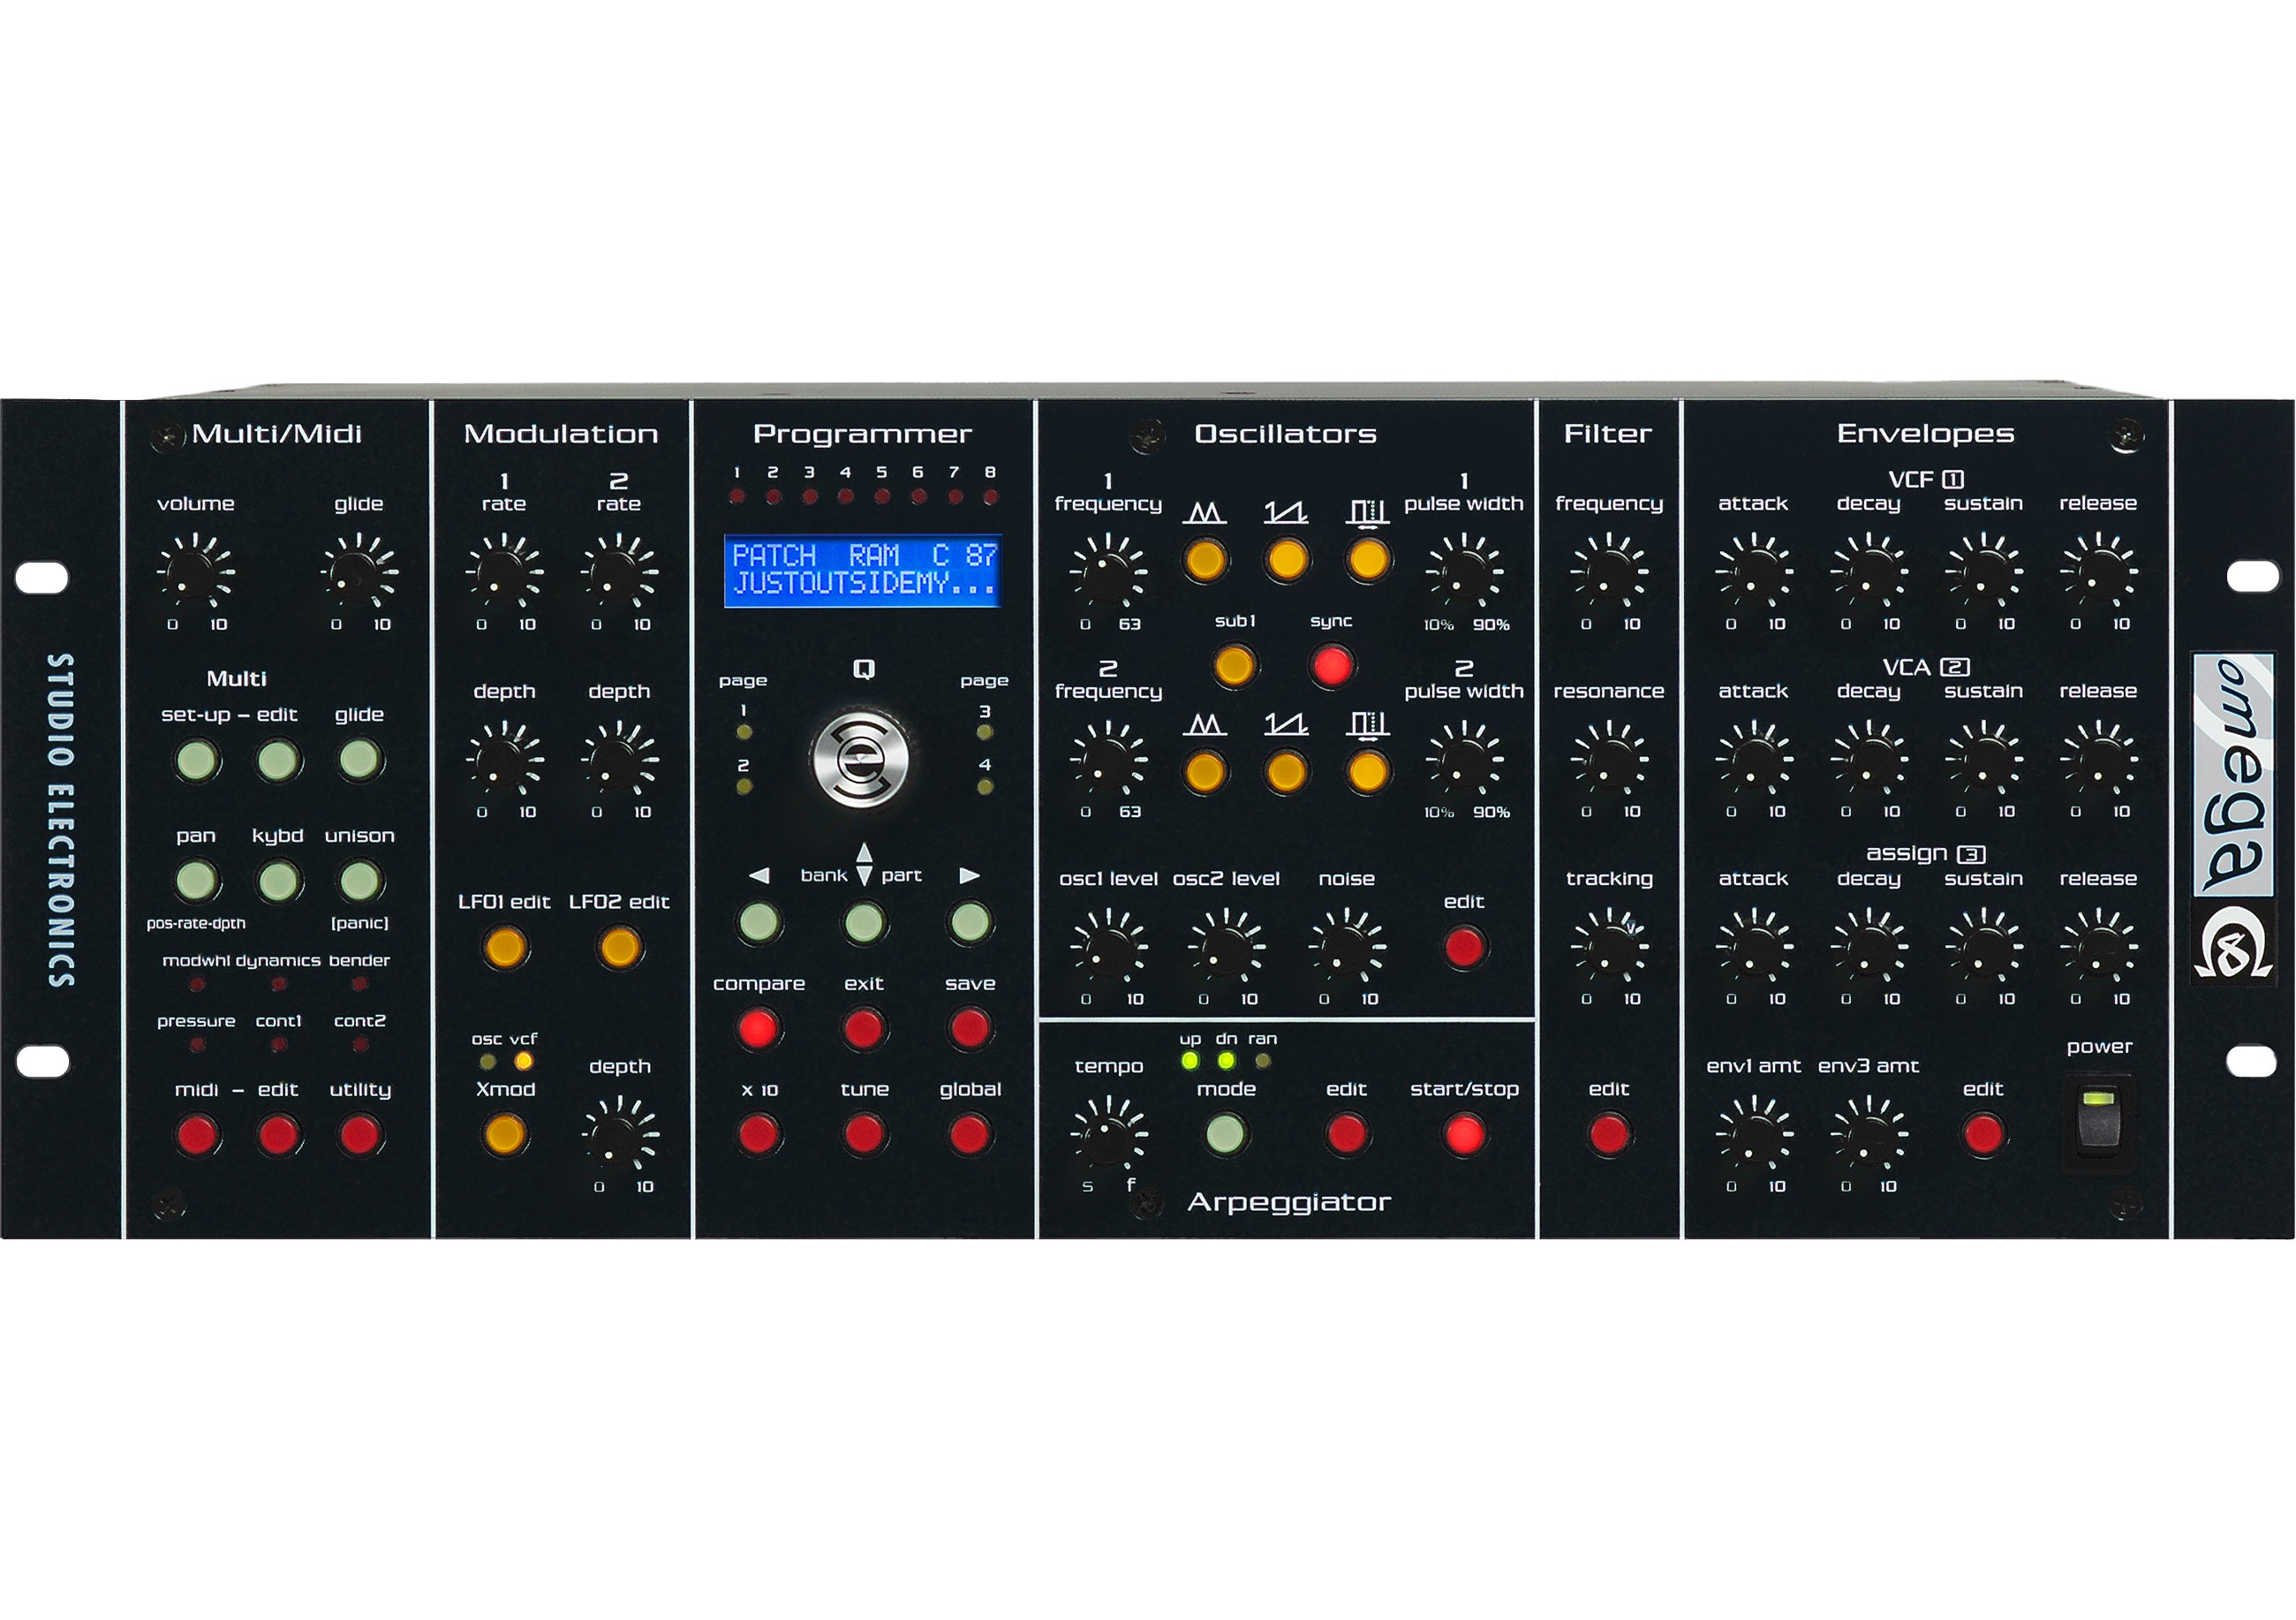Image resolution: width=2296 pixels, height=1620 pixels.
Task: Click the Multi set-up button
Action: coord(196,761)
